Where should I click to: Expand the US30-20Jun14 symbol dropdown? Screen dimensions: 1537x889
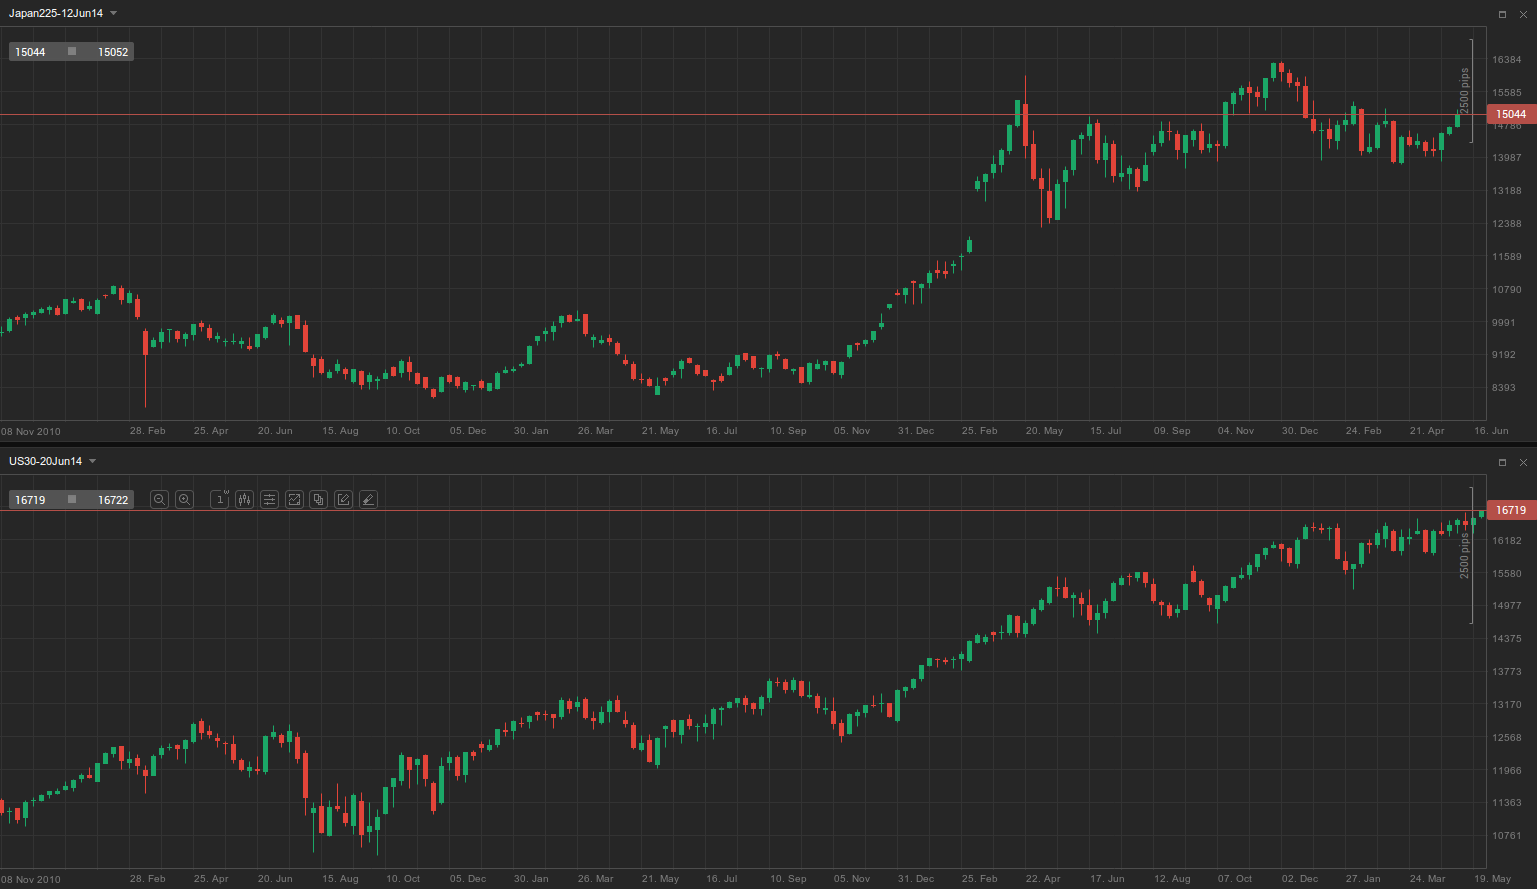pyautogui.click(x=93, y=461)
